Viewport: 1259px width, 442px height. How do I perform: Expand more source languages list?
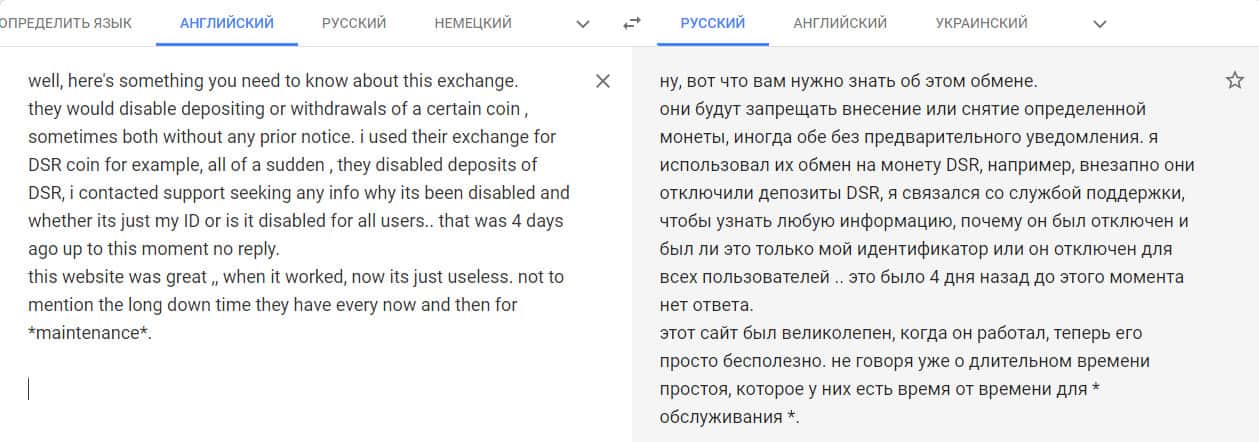(584, 23)
